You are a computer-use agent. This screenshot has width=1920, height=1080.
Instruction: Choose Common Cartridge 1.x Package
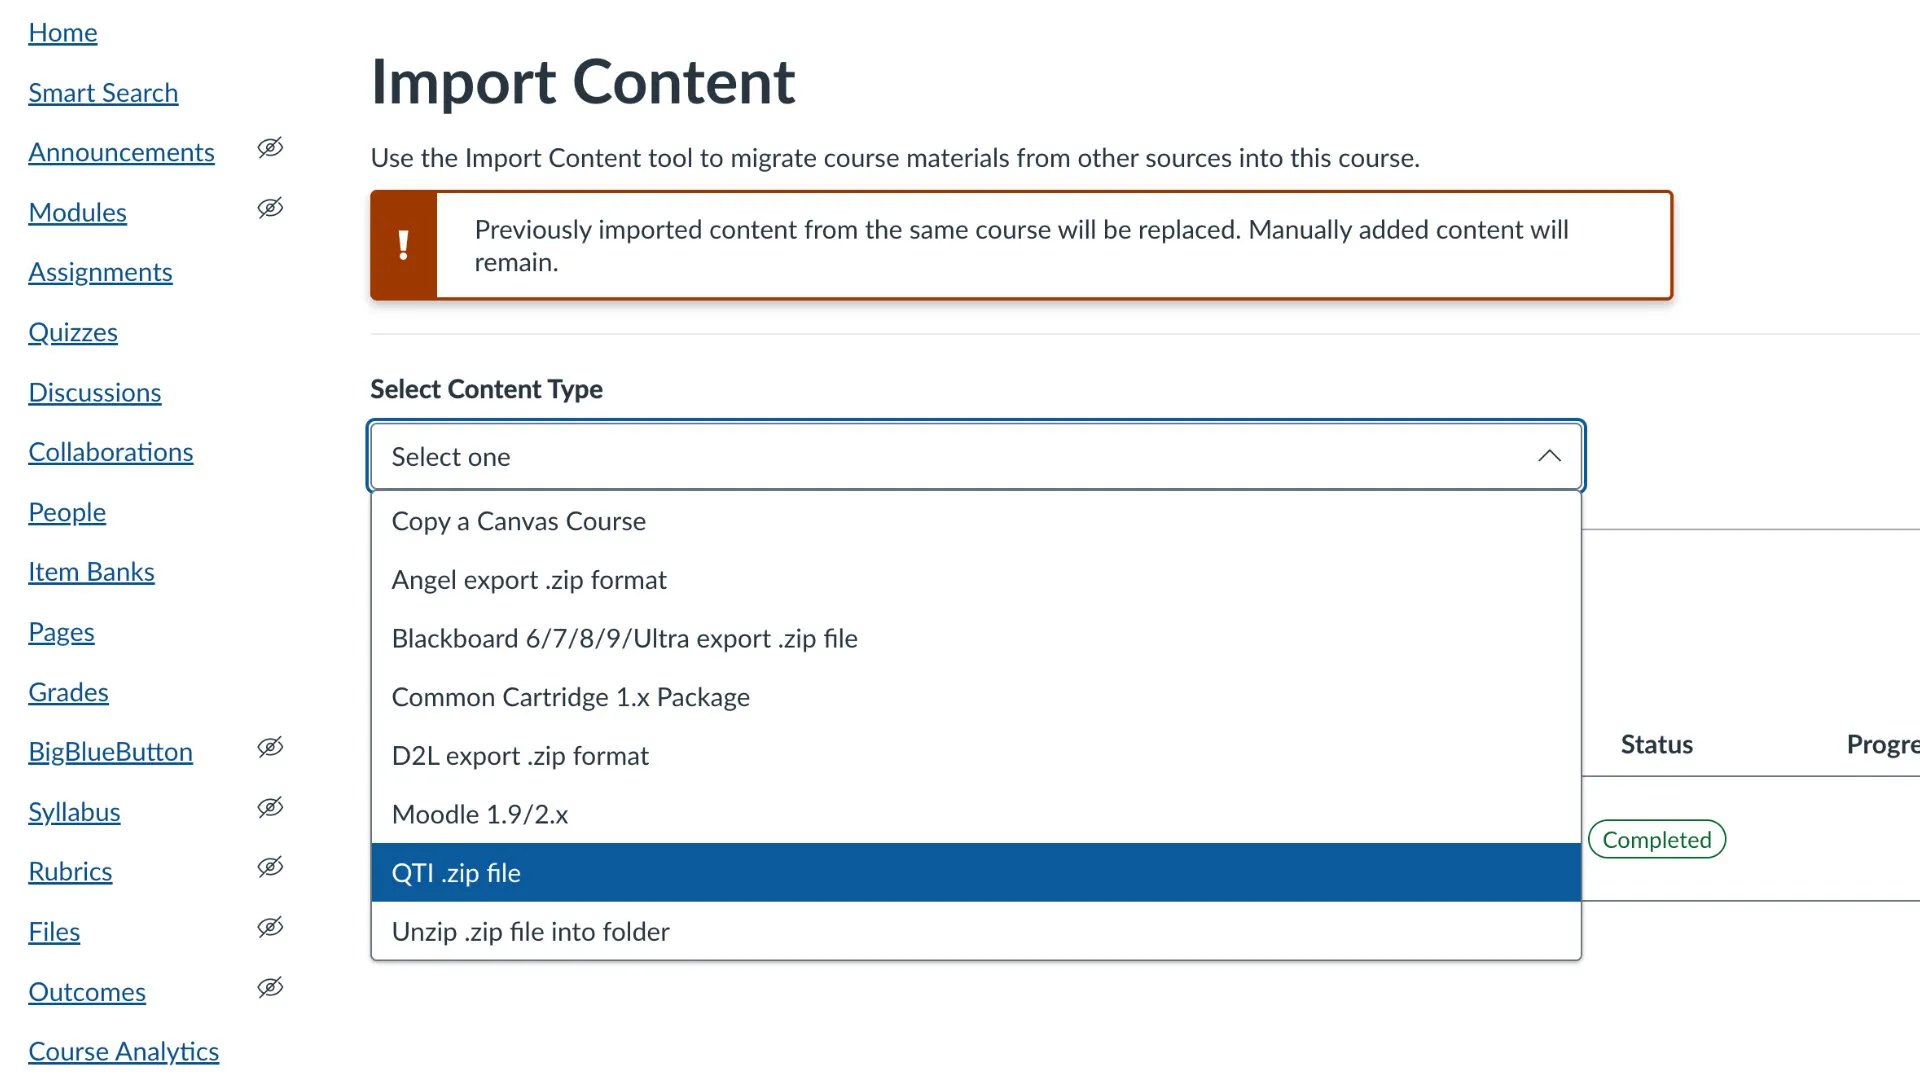pyautogui.click(x=571, y=697)
